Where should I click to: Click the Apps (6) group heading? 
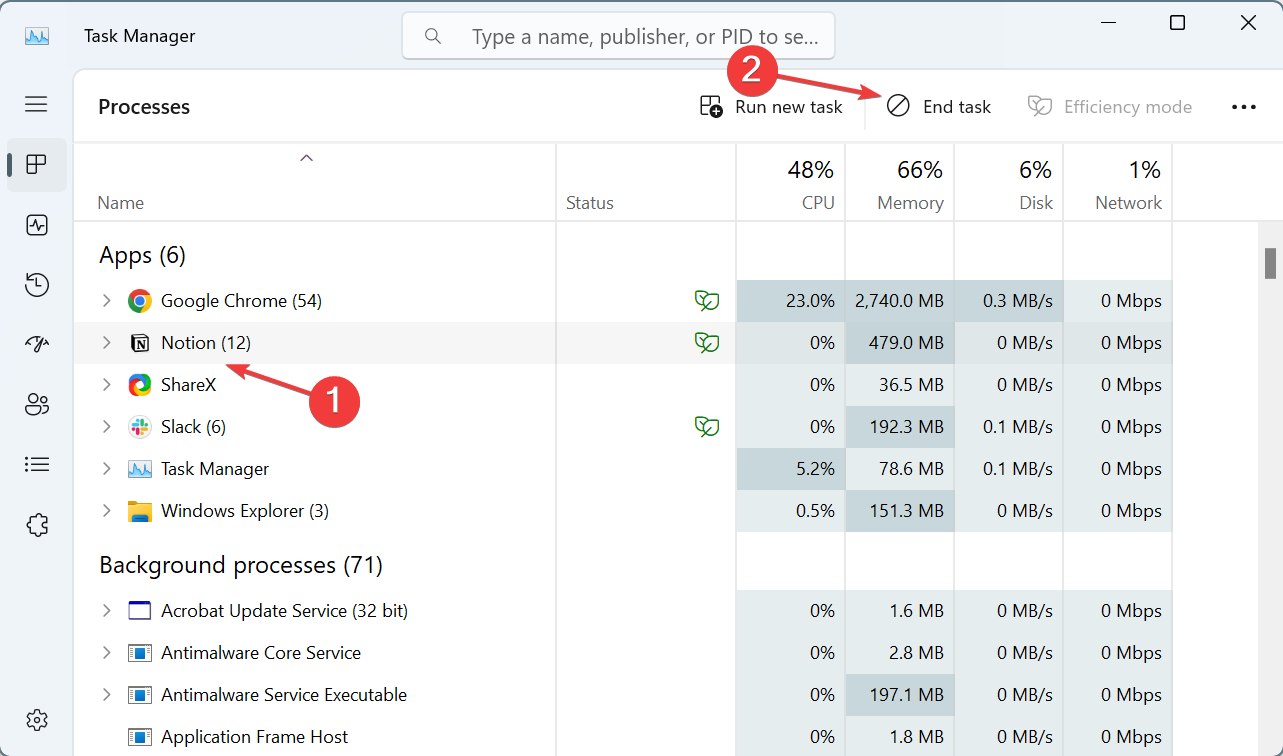[142, 256]
